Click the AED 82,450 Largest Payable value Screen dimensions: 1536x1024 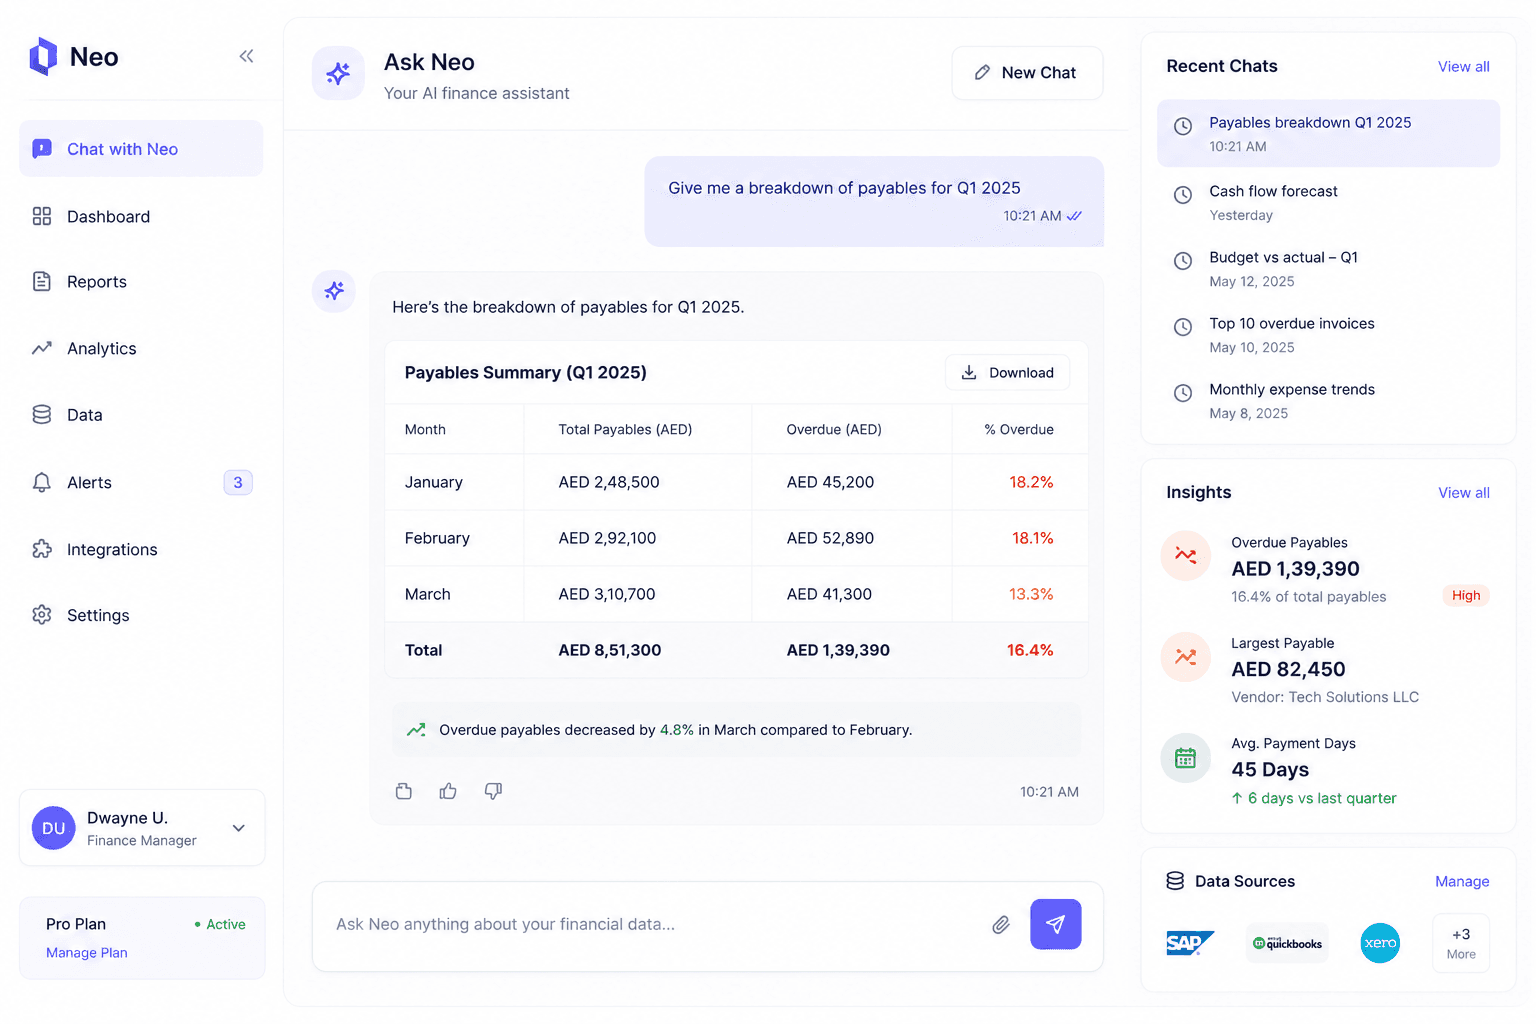tap(1288, 670)
